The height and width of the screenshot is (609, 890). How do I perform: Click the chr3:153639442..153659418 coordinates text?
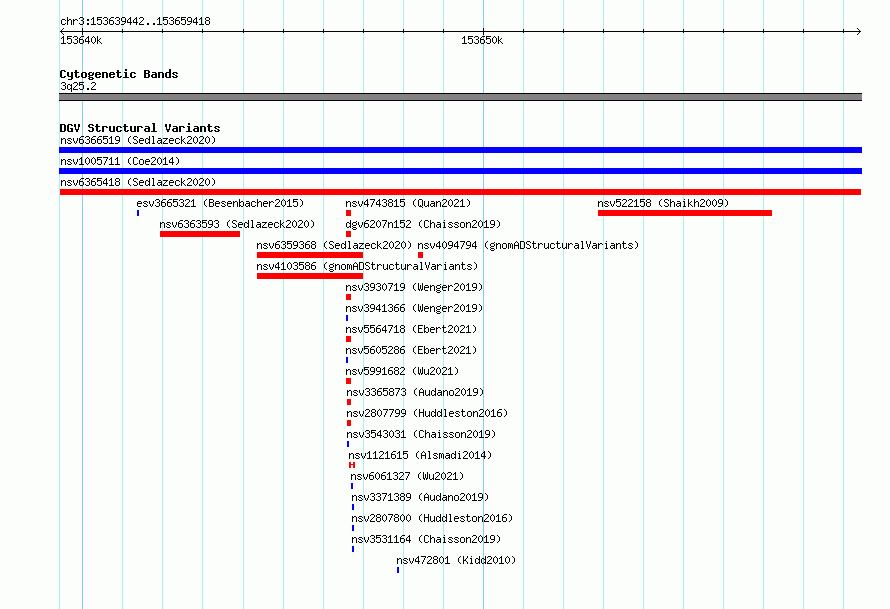tap(135, 21)
